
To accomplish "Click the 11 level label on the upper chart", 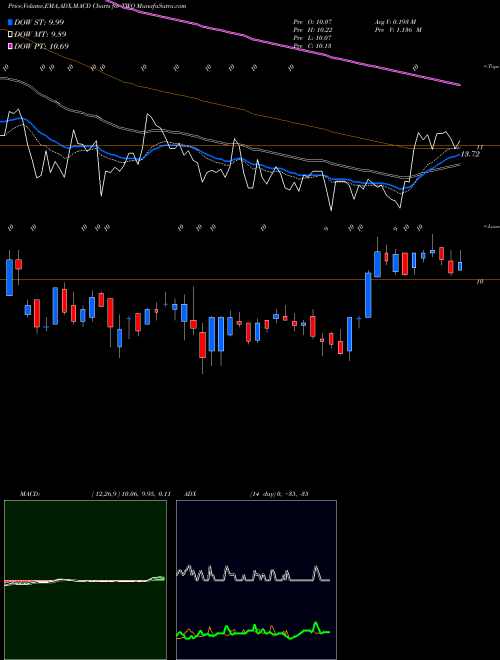I will pos(480,147).
